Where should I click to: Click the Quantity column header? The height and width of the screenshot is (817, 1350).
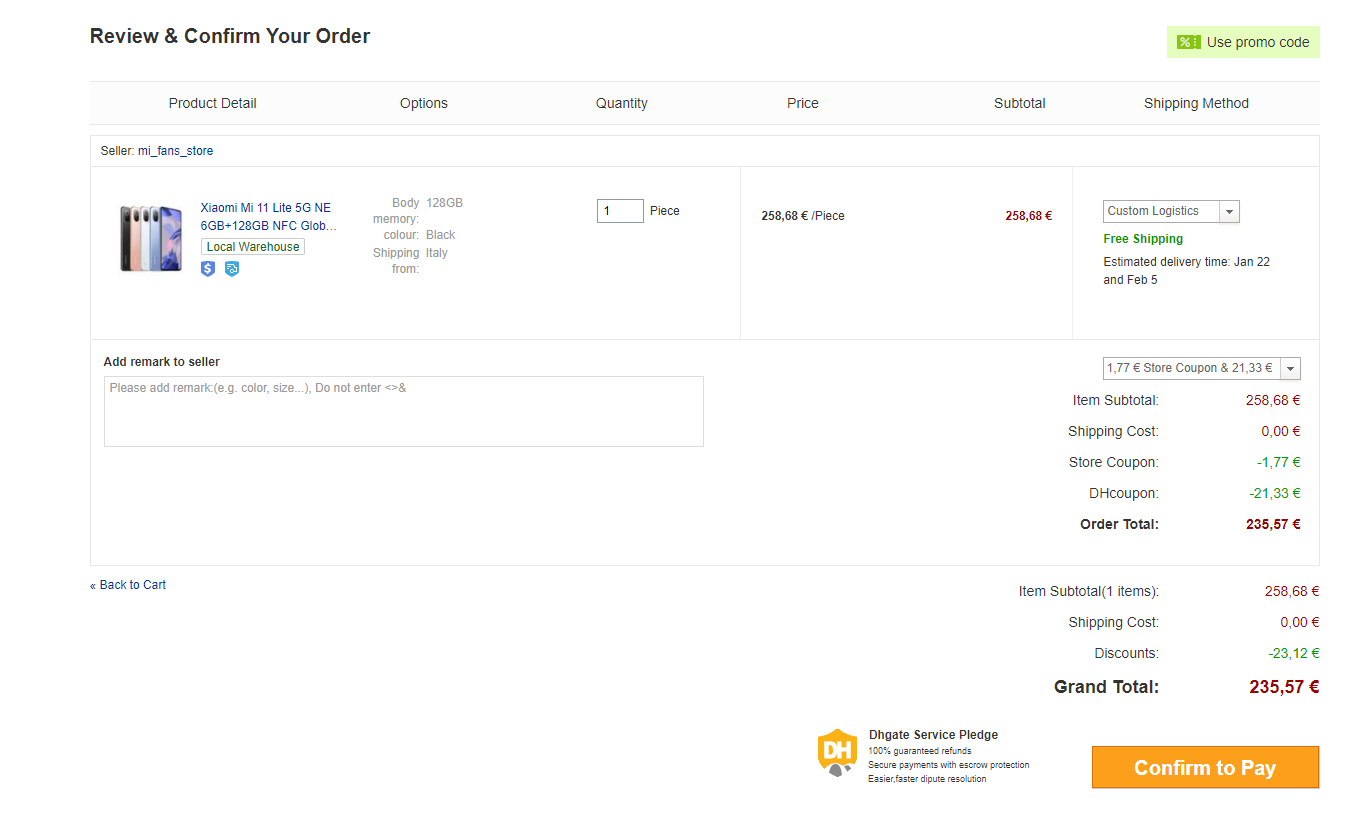622,103
